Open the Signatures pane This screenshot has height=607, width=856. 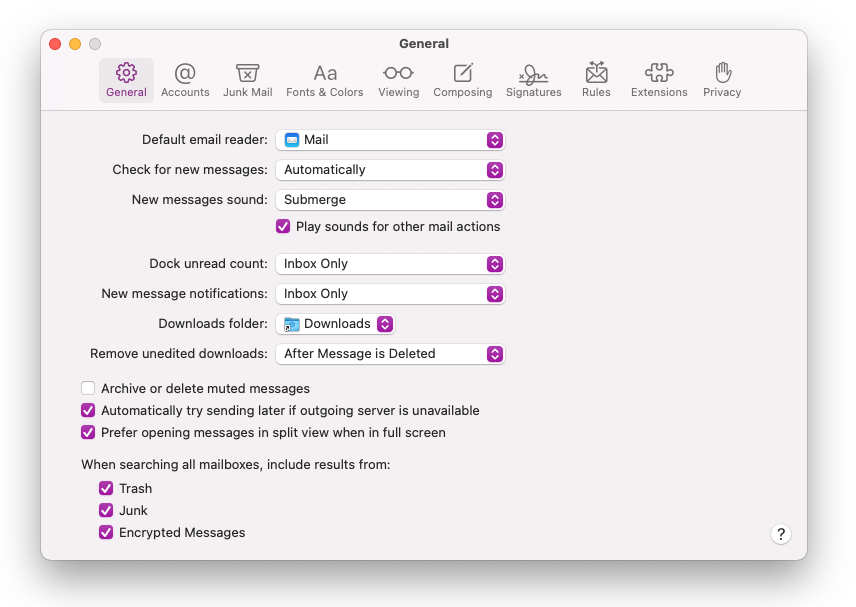533,80
